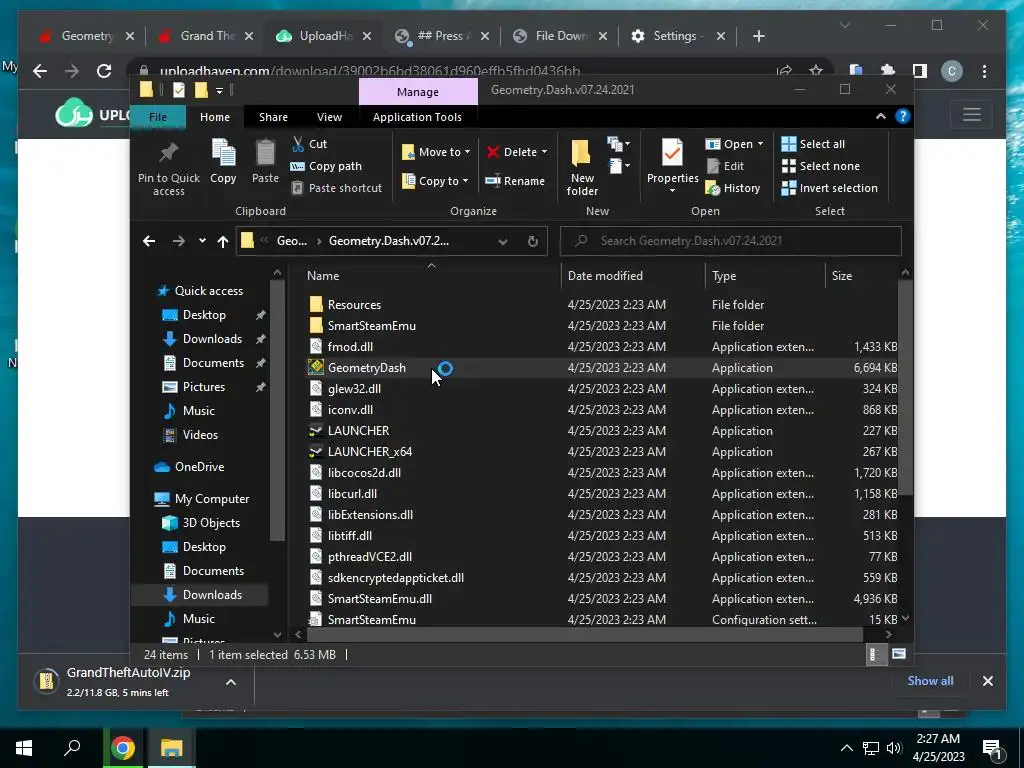Image resolution: width=1024 pixels, height=768 pixels.
Task: Click Copy path in ribbon
Action: (x=326, y=166)
